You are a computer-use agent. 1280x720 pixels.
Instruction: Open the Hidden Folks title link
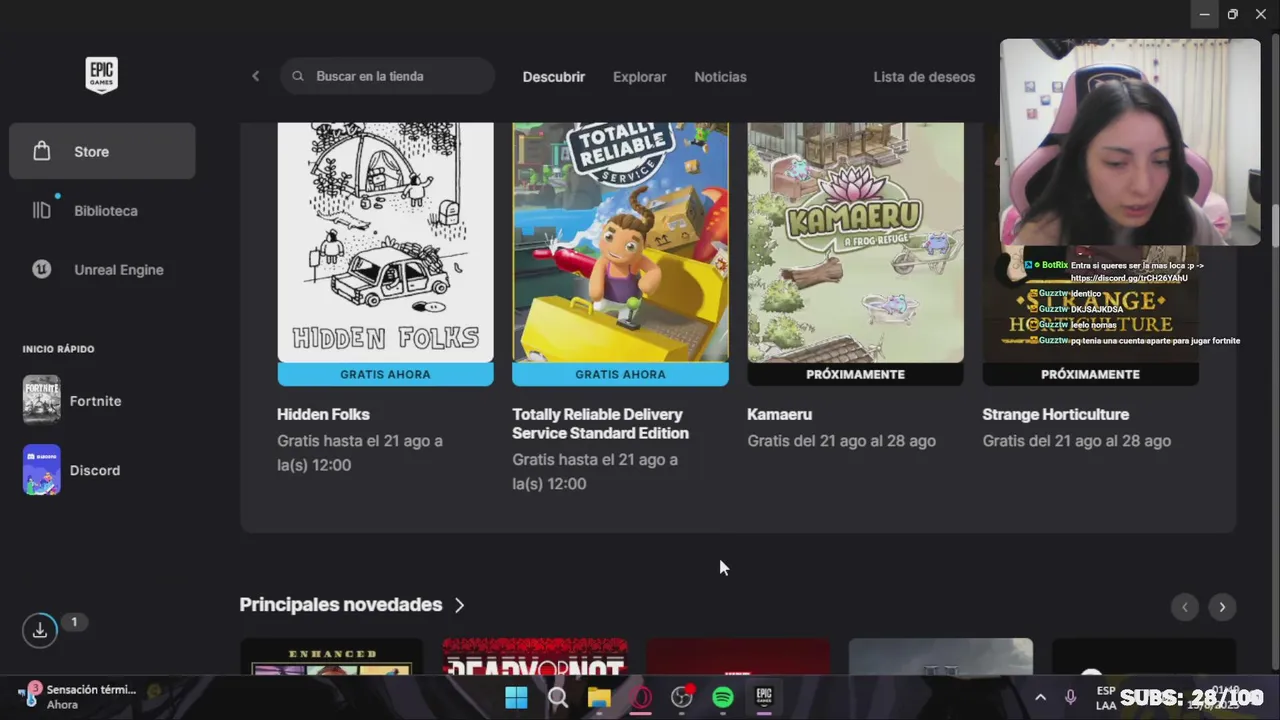click(x=323, y=414)
